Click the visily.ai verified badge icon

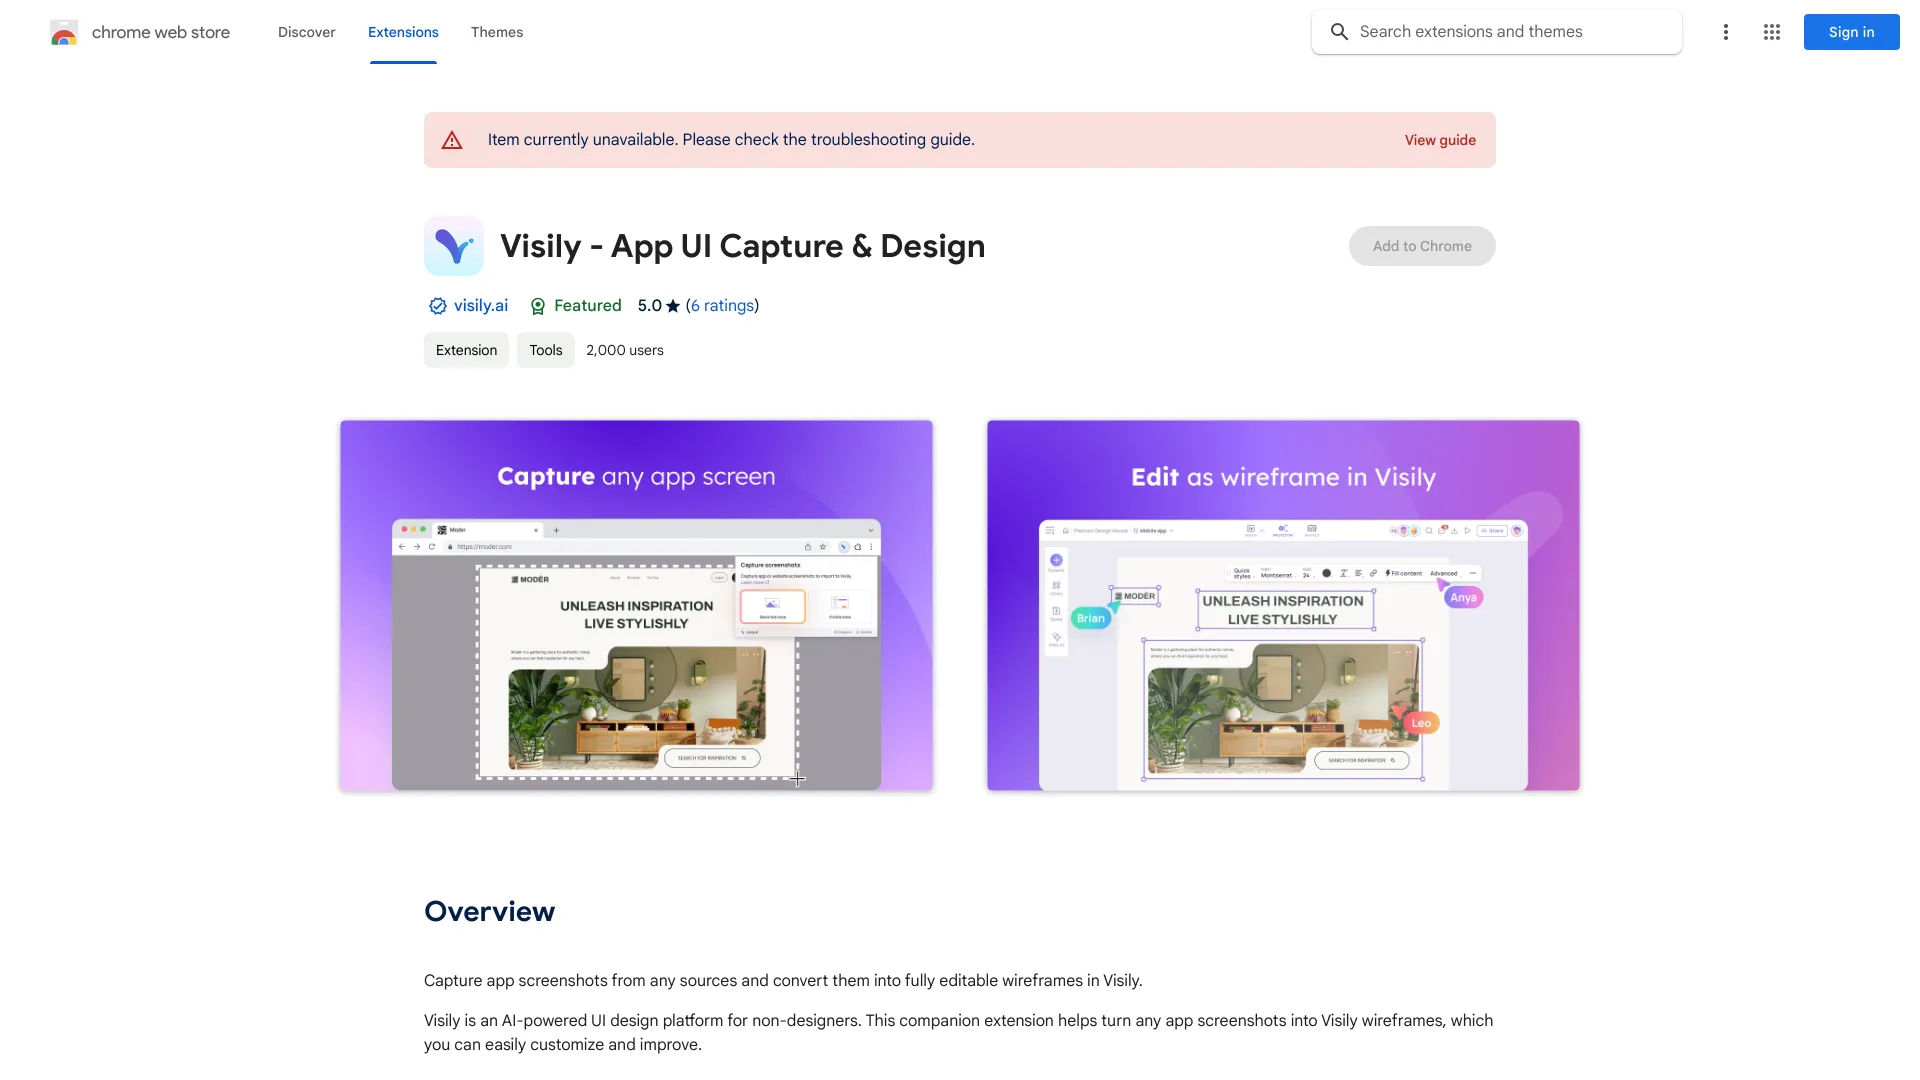pos(436,306)
